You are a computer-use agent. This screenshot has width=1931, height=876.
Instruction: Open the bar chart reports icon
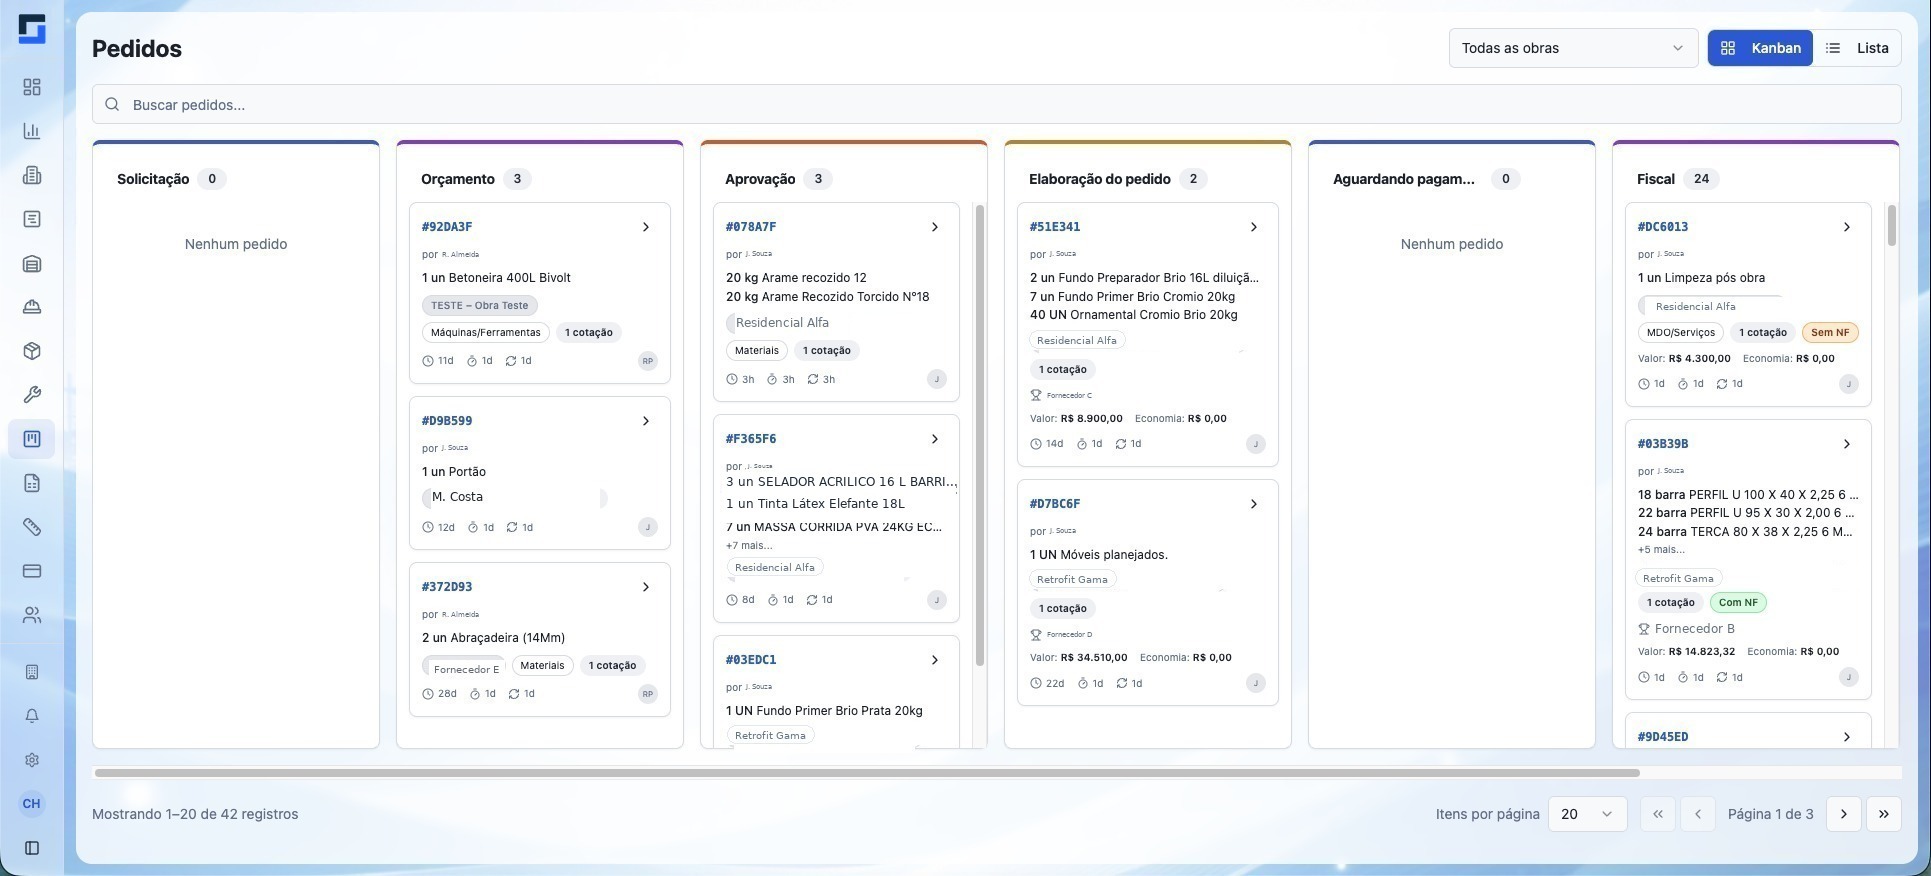[x=32, y=131]
